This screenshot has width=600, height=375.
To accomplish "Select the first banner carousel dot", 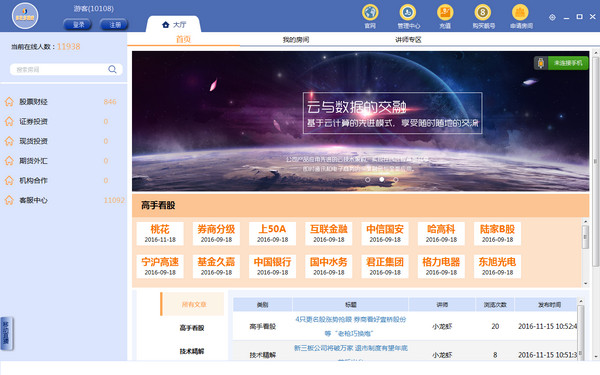I will click(x=367, y=179).
